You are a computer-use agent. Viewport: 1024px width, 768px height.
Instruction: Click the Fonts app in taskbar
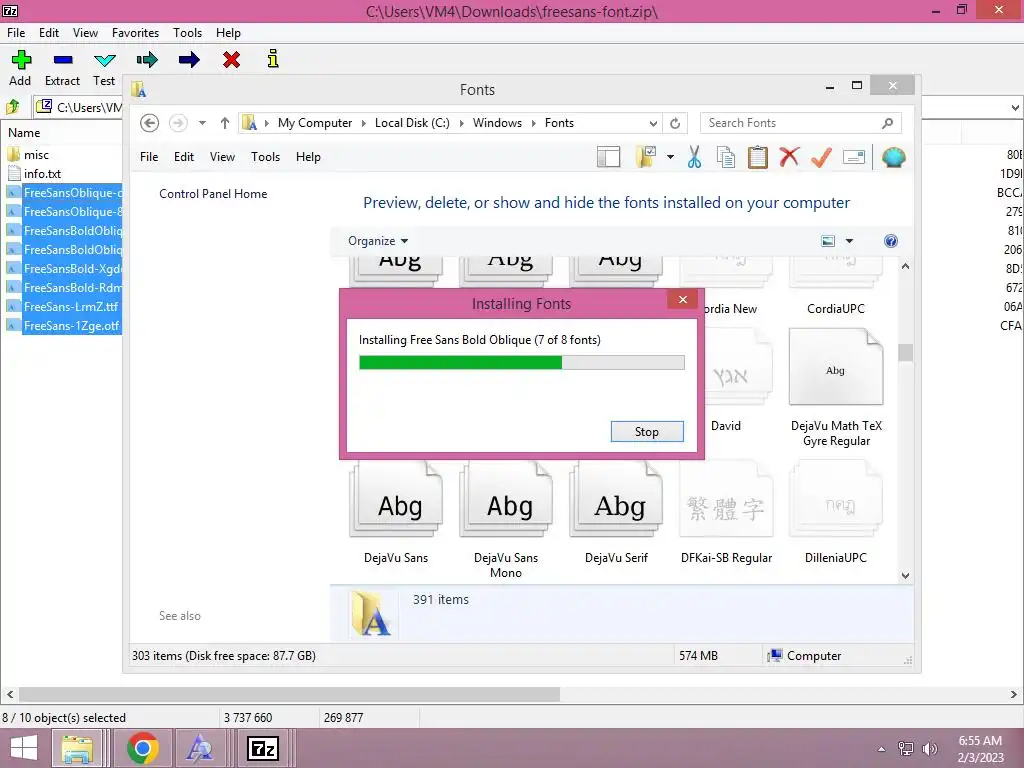tap(199, 748)
